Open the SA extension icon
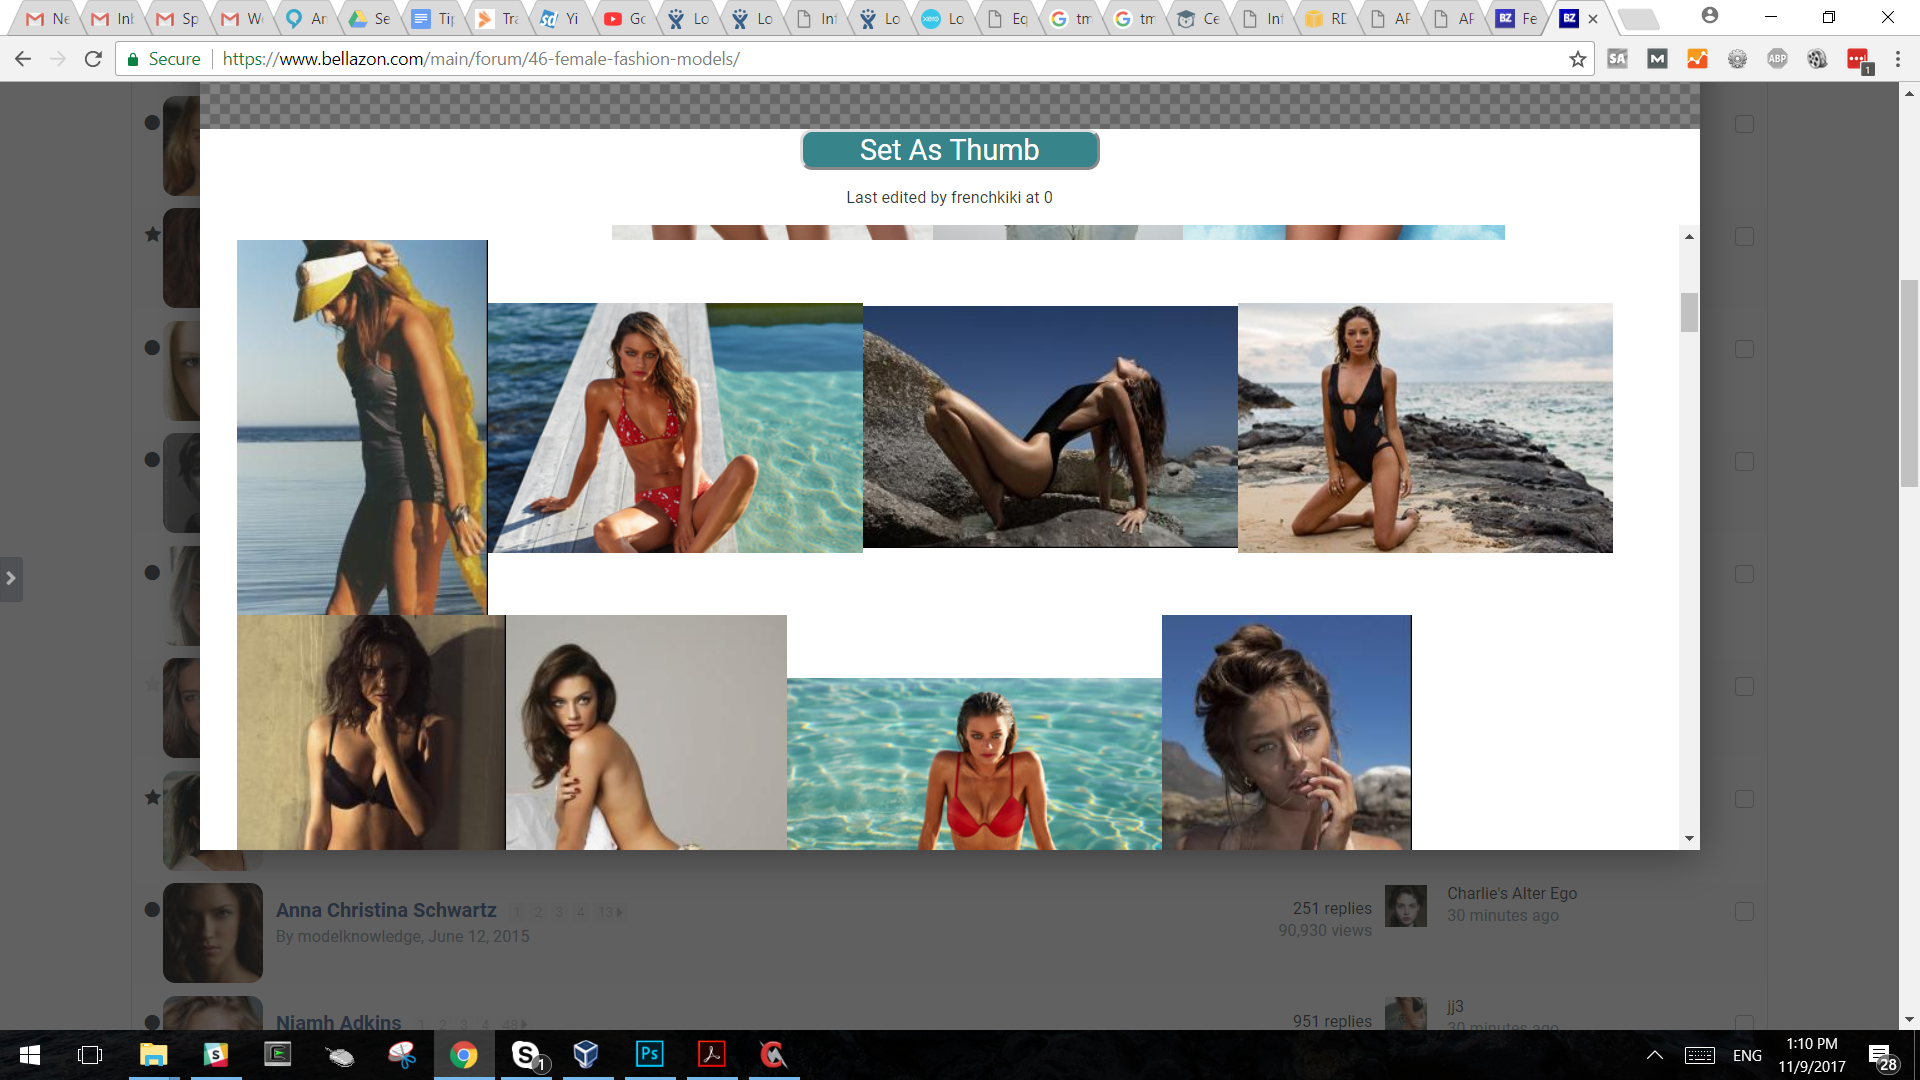1920x1080 pixels. click(x=1617, y=59)
